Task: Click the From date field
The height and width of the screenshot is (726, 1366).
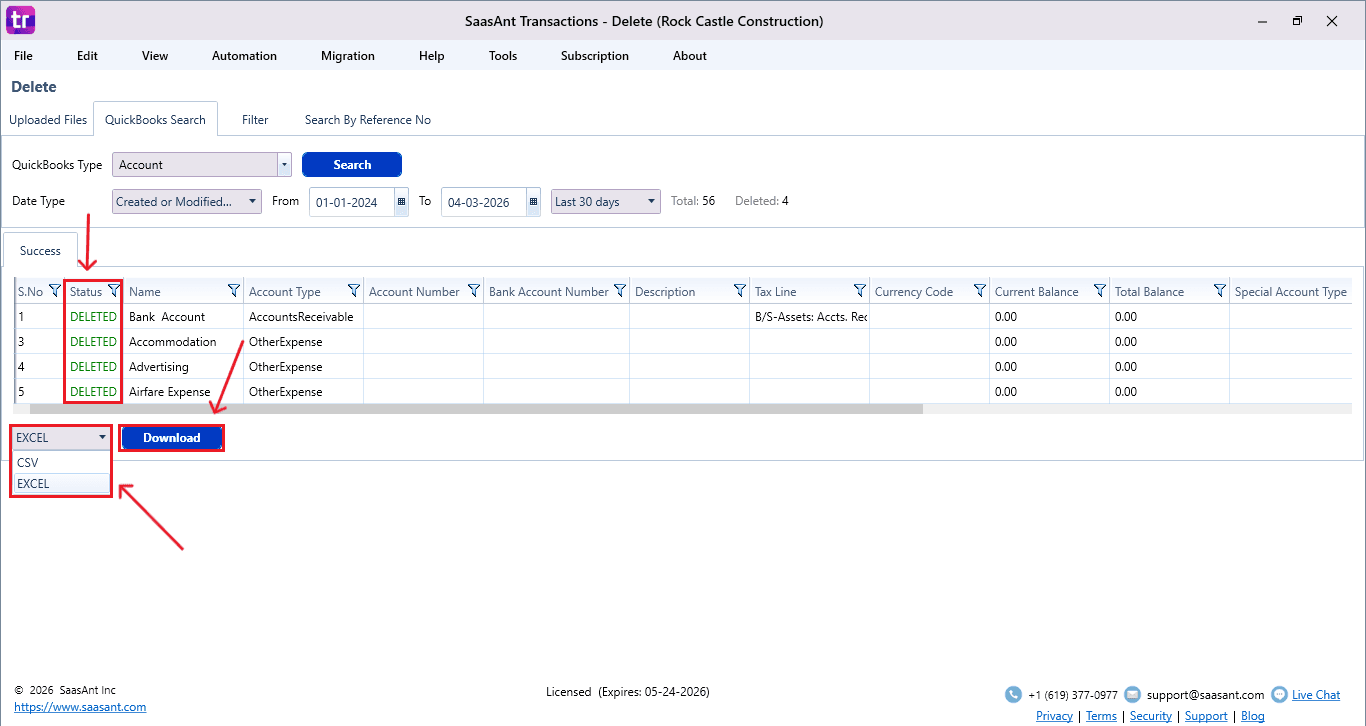Action: 352,202
